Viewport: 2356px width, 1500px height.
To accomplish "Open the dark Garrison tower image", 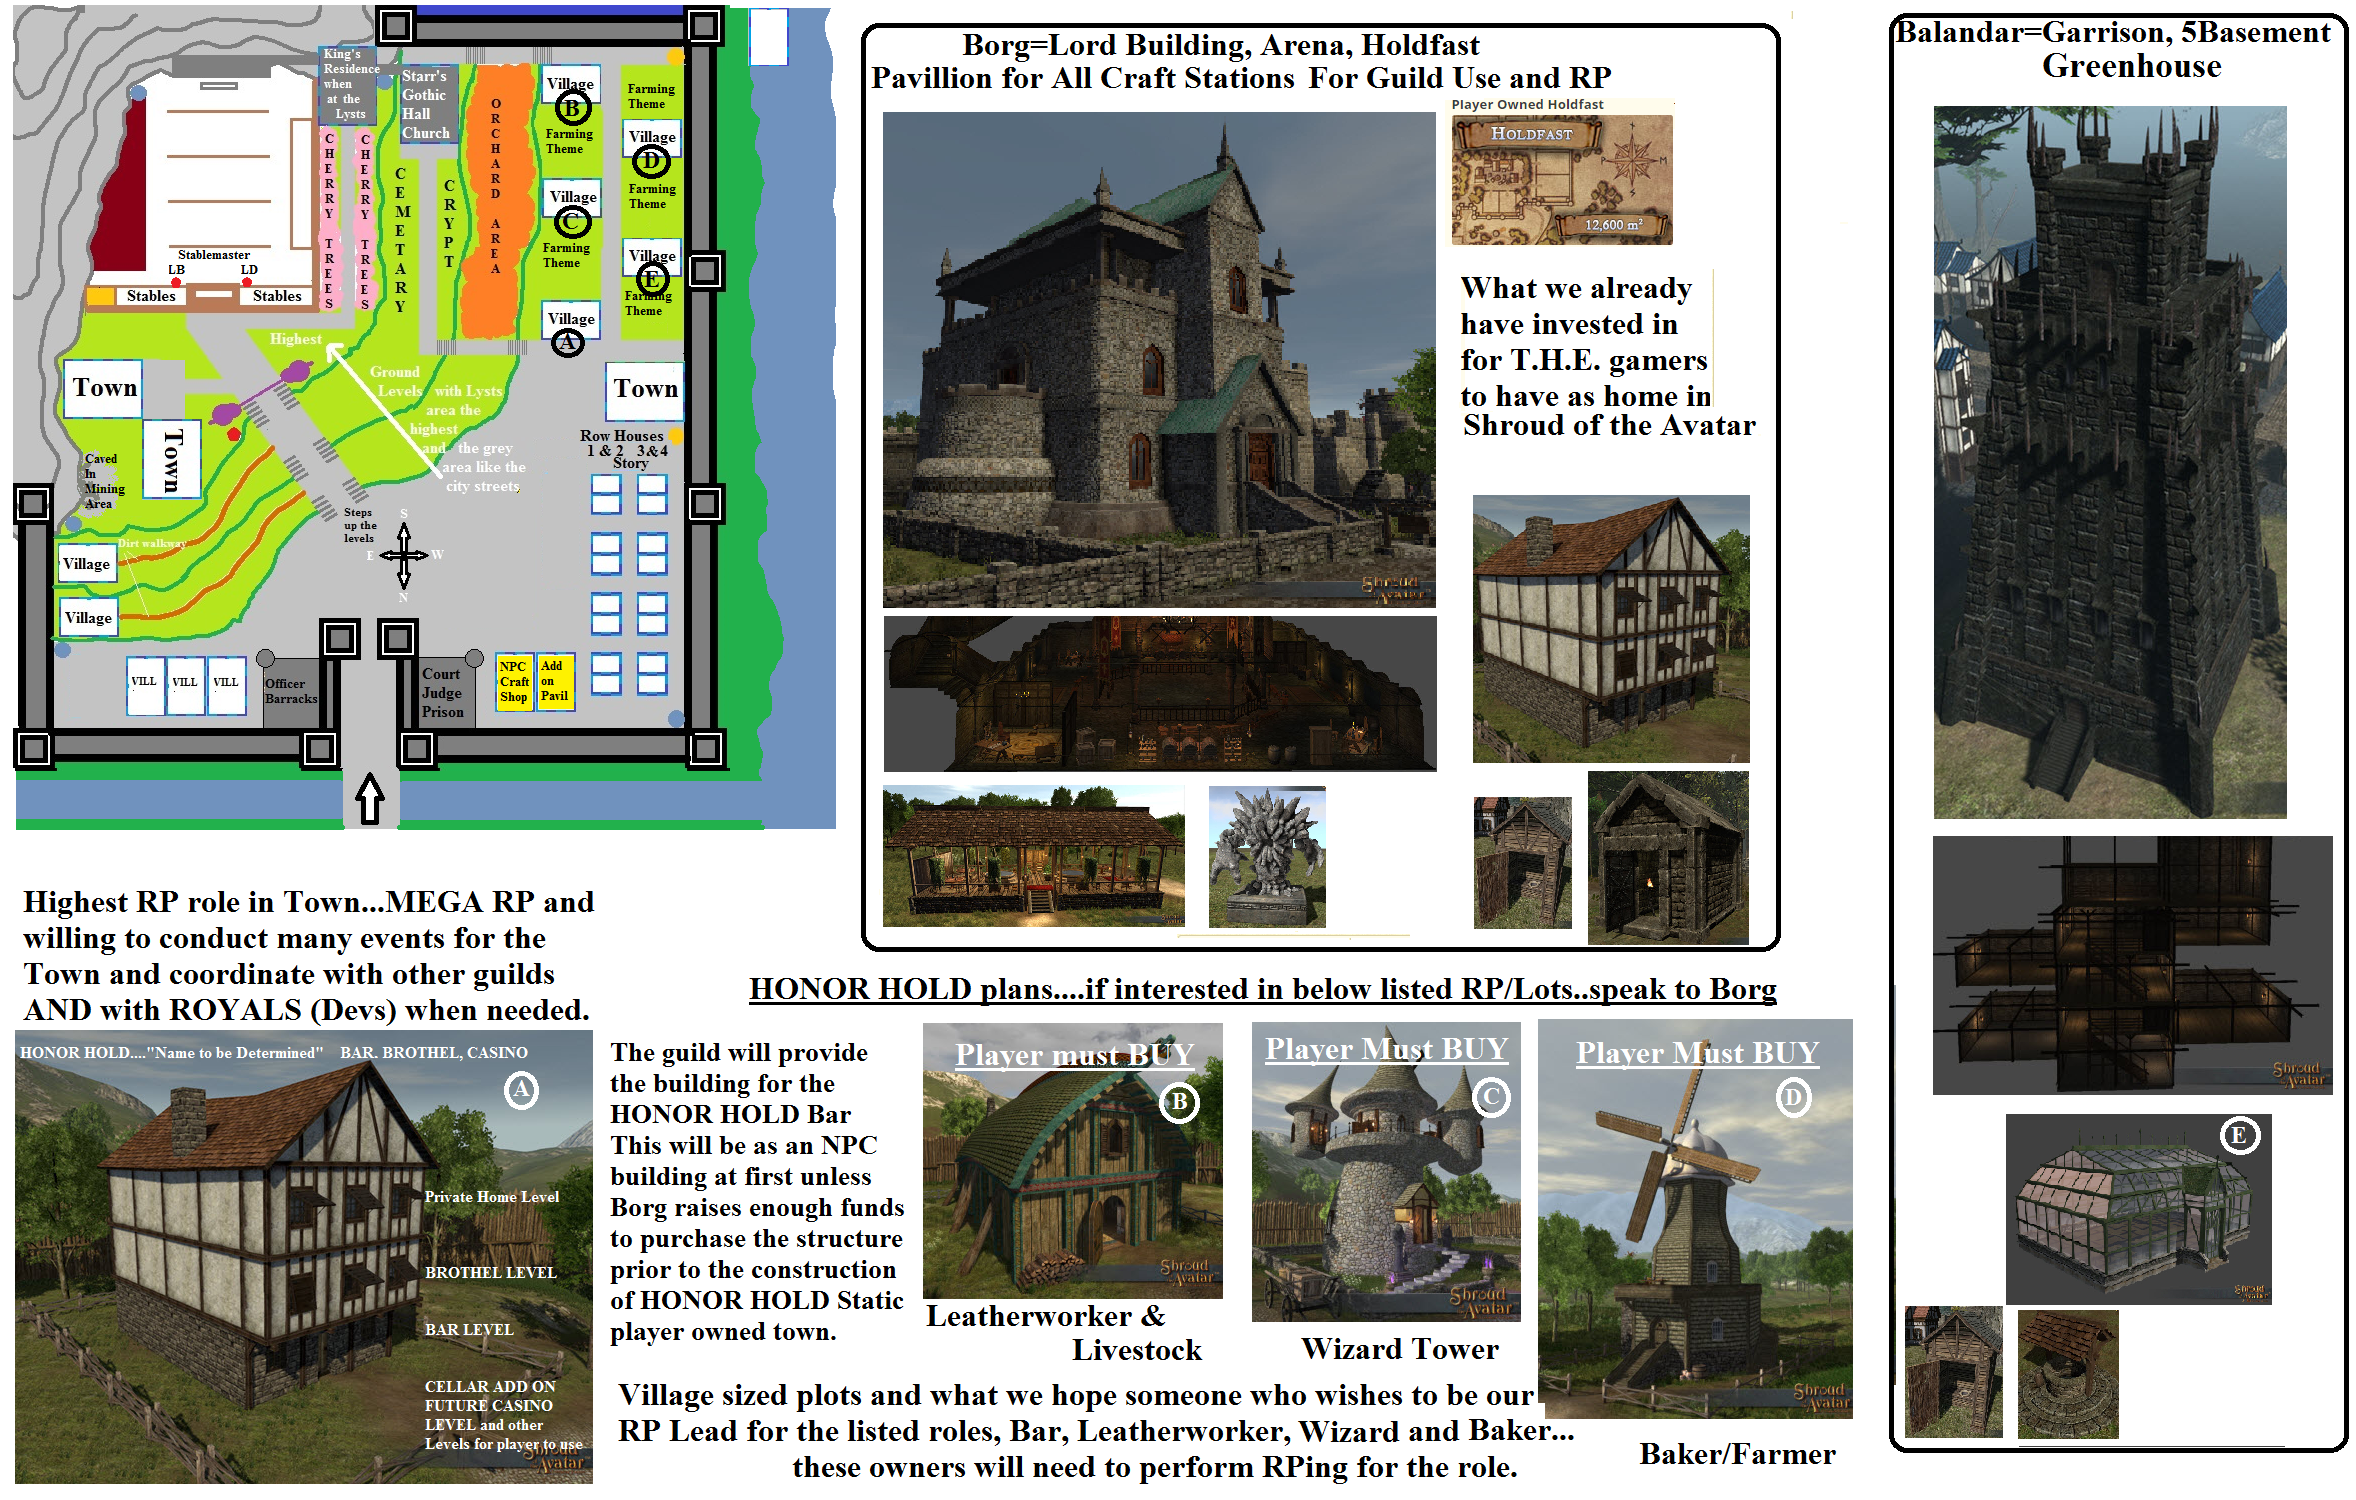I will (2110, 462).
